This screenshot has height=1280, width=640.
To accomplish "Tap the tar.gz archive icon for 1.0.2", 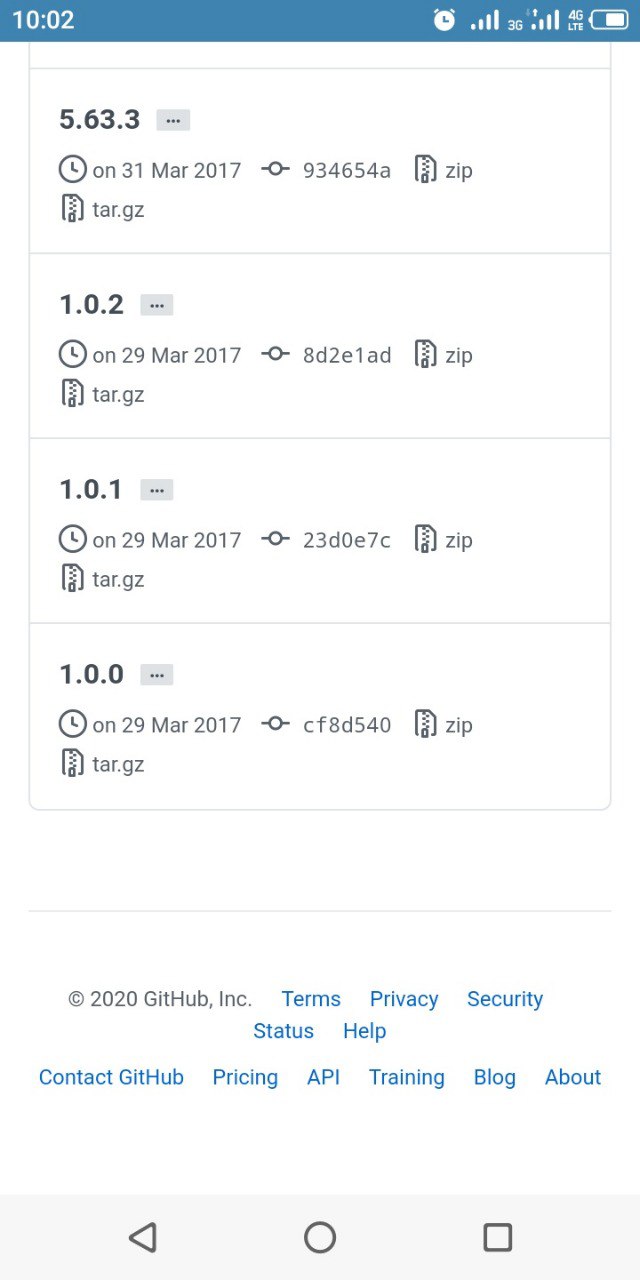I will pyautogui.click(x=72, y=394).
